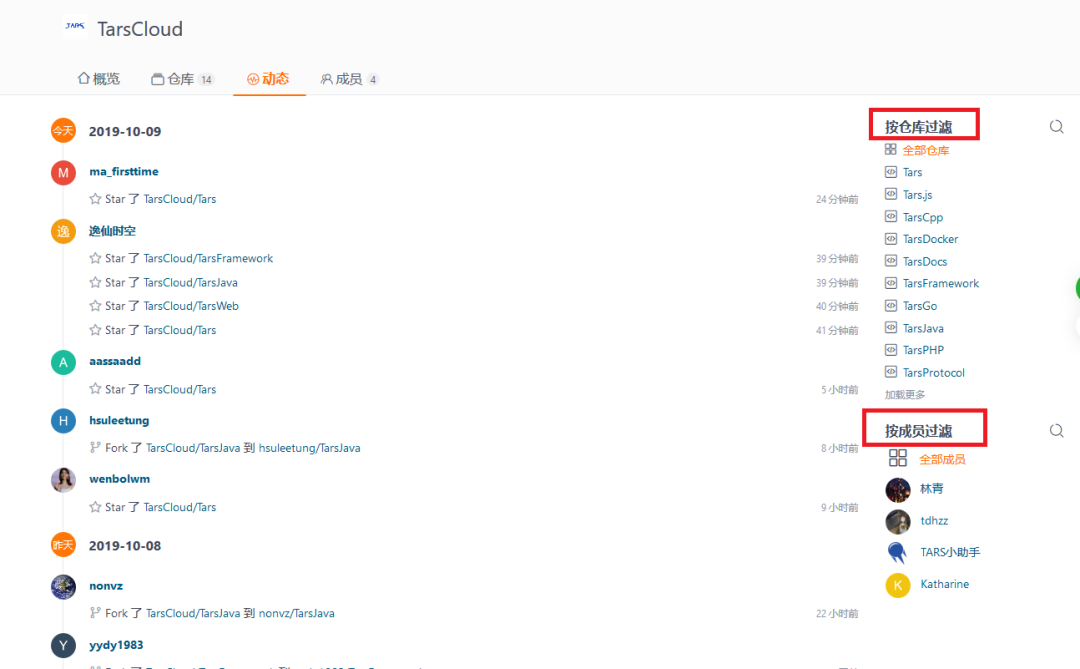Open the nonvz user profile link
The image size is (1080, 669).
[106, 586]
